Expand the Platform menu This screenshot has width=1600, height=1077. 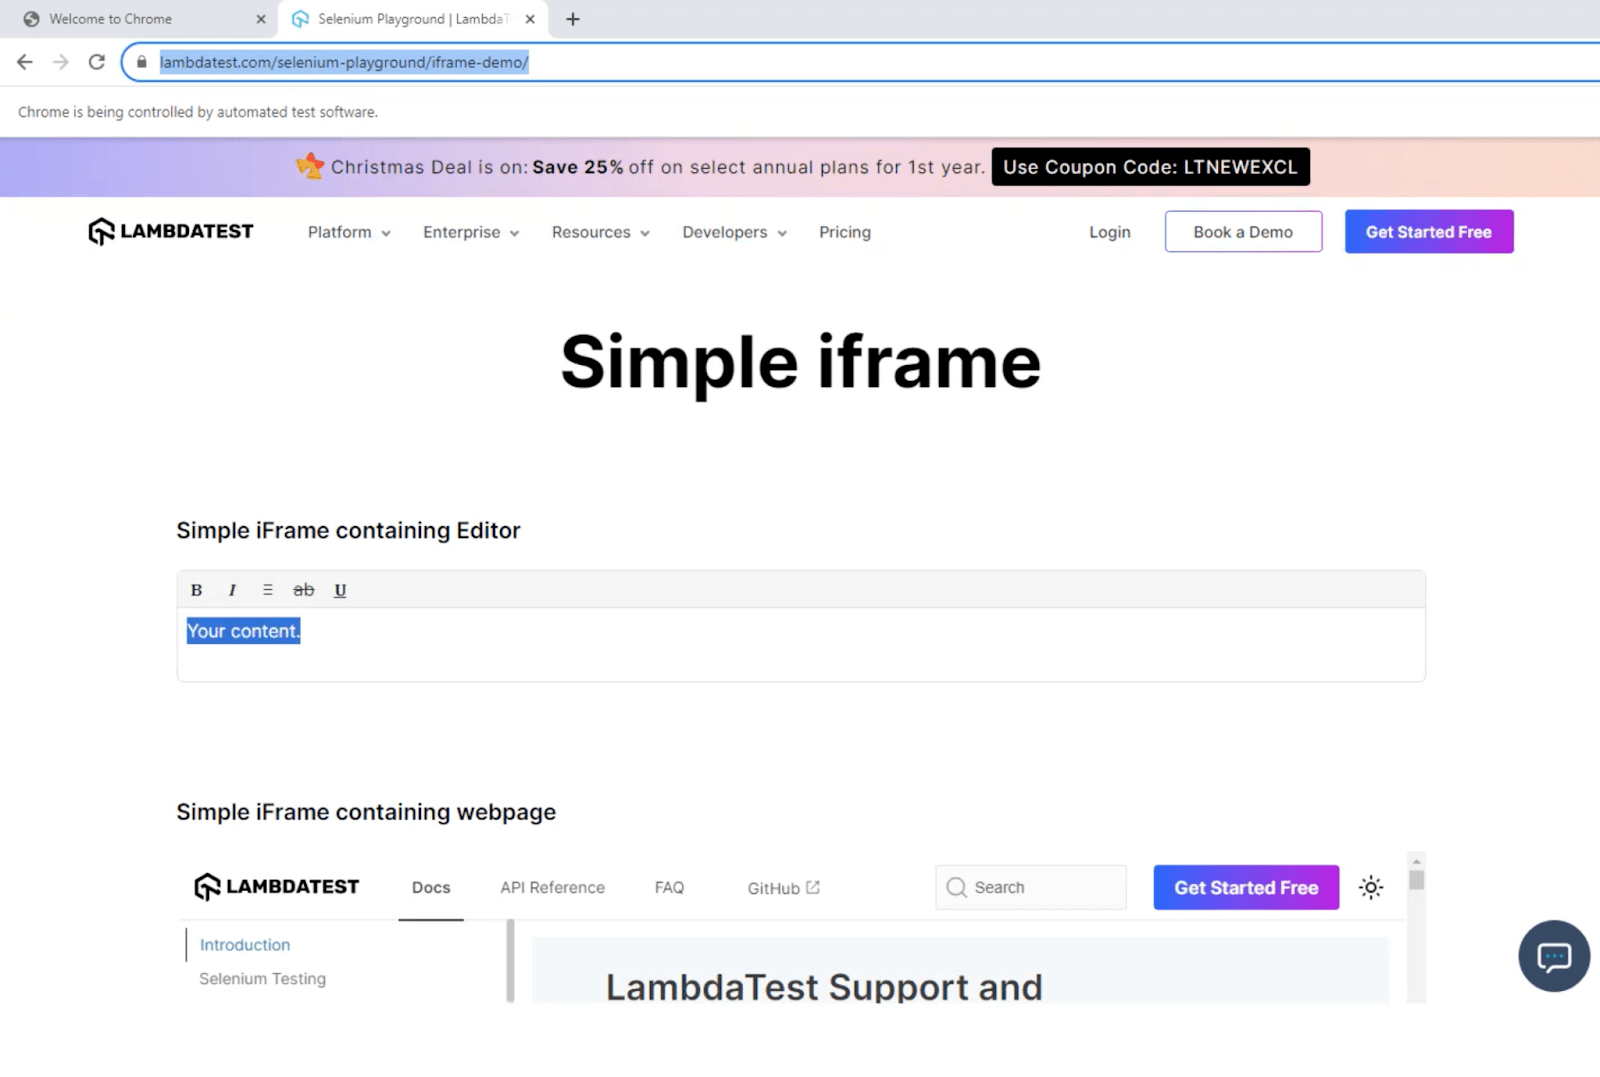[x=349, y=232]
